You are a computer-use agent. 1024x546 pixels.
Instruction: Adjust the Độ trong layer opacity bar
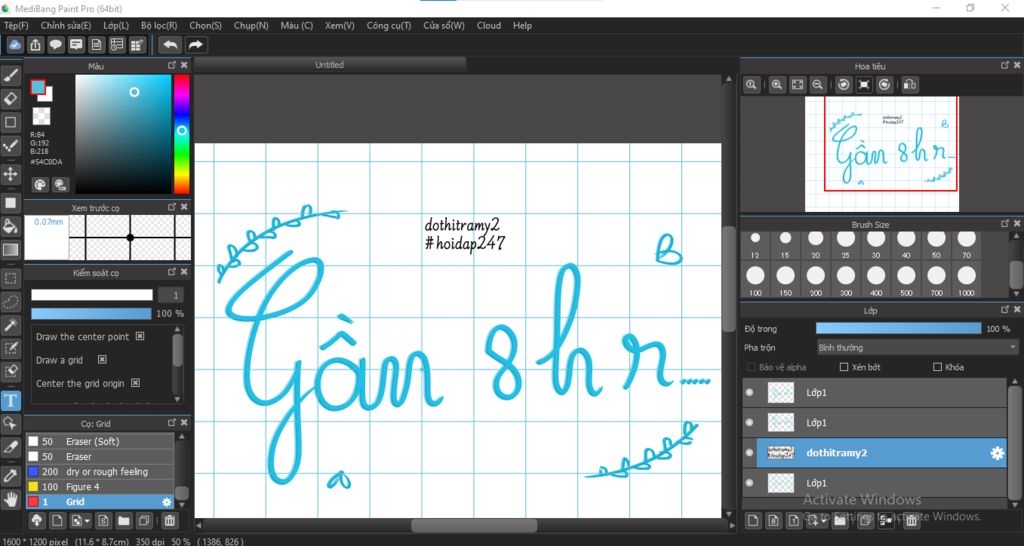899,329
